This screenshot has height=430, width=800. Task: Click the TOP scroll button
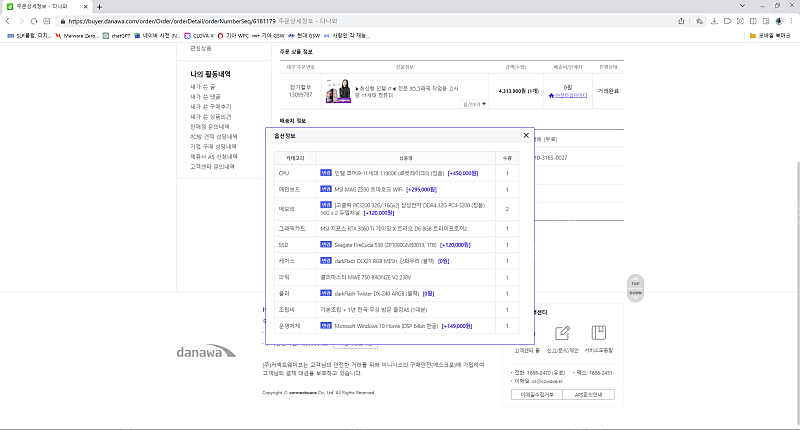point(635,282)
